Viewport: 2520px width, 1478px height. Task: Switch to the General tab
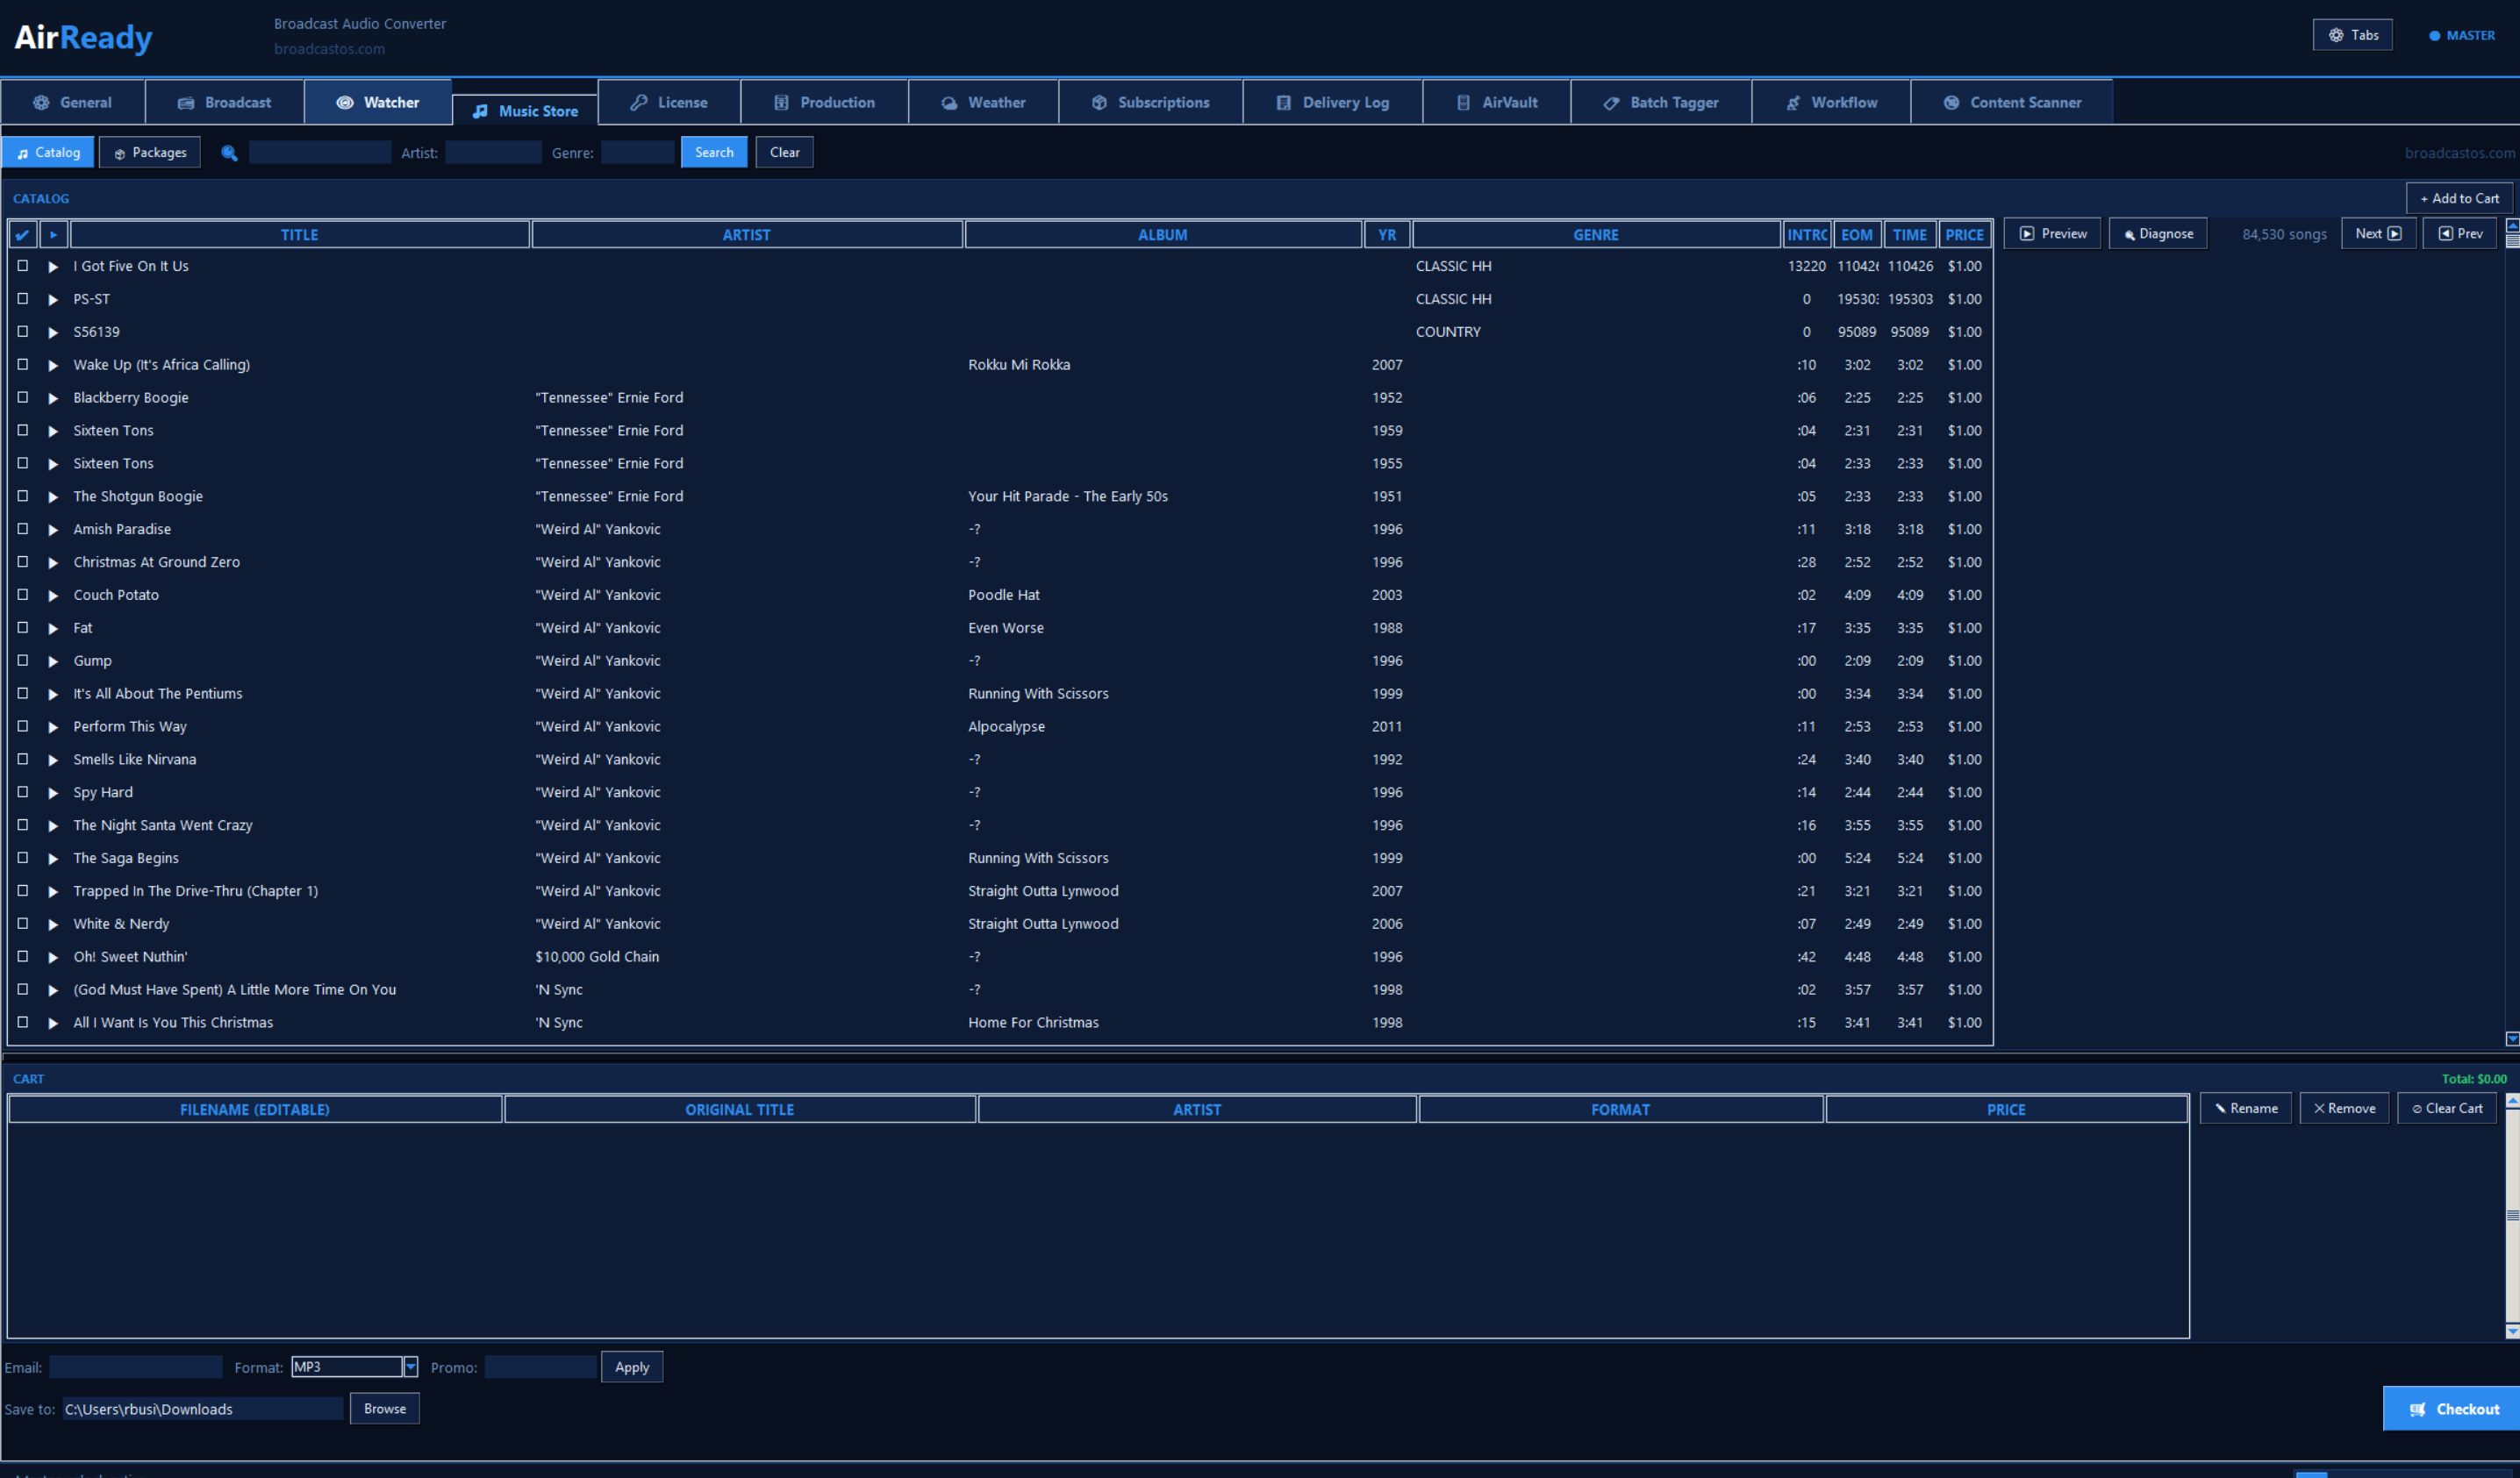[73, 102]
